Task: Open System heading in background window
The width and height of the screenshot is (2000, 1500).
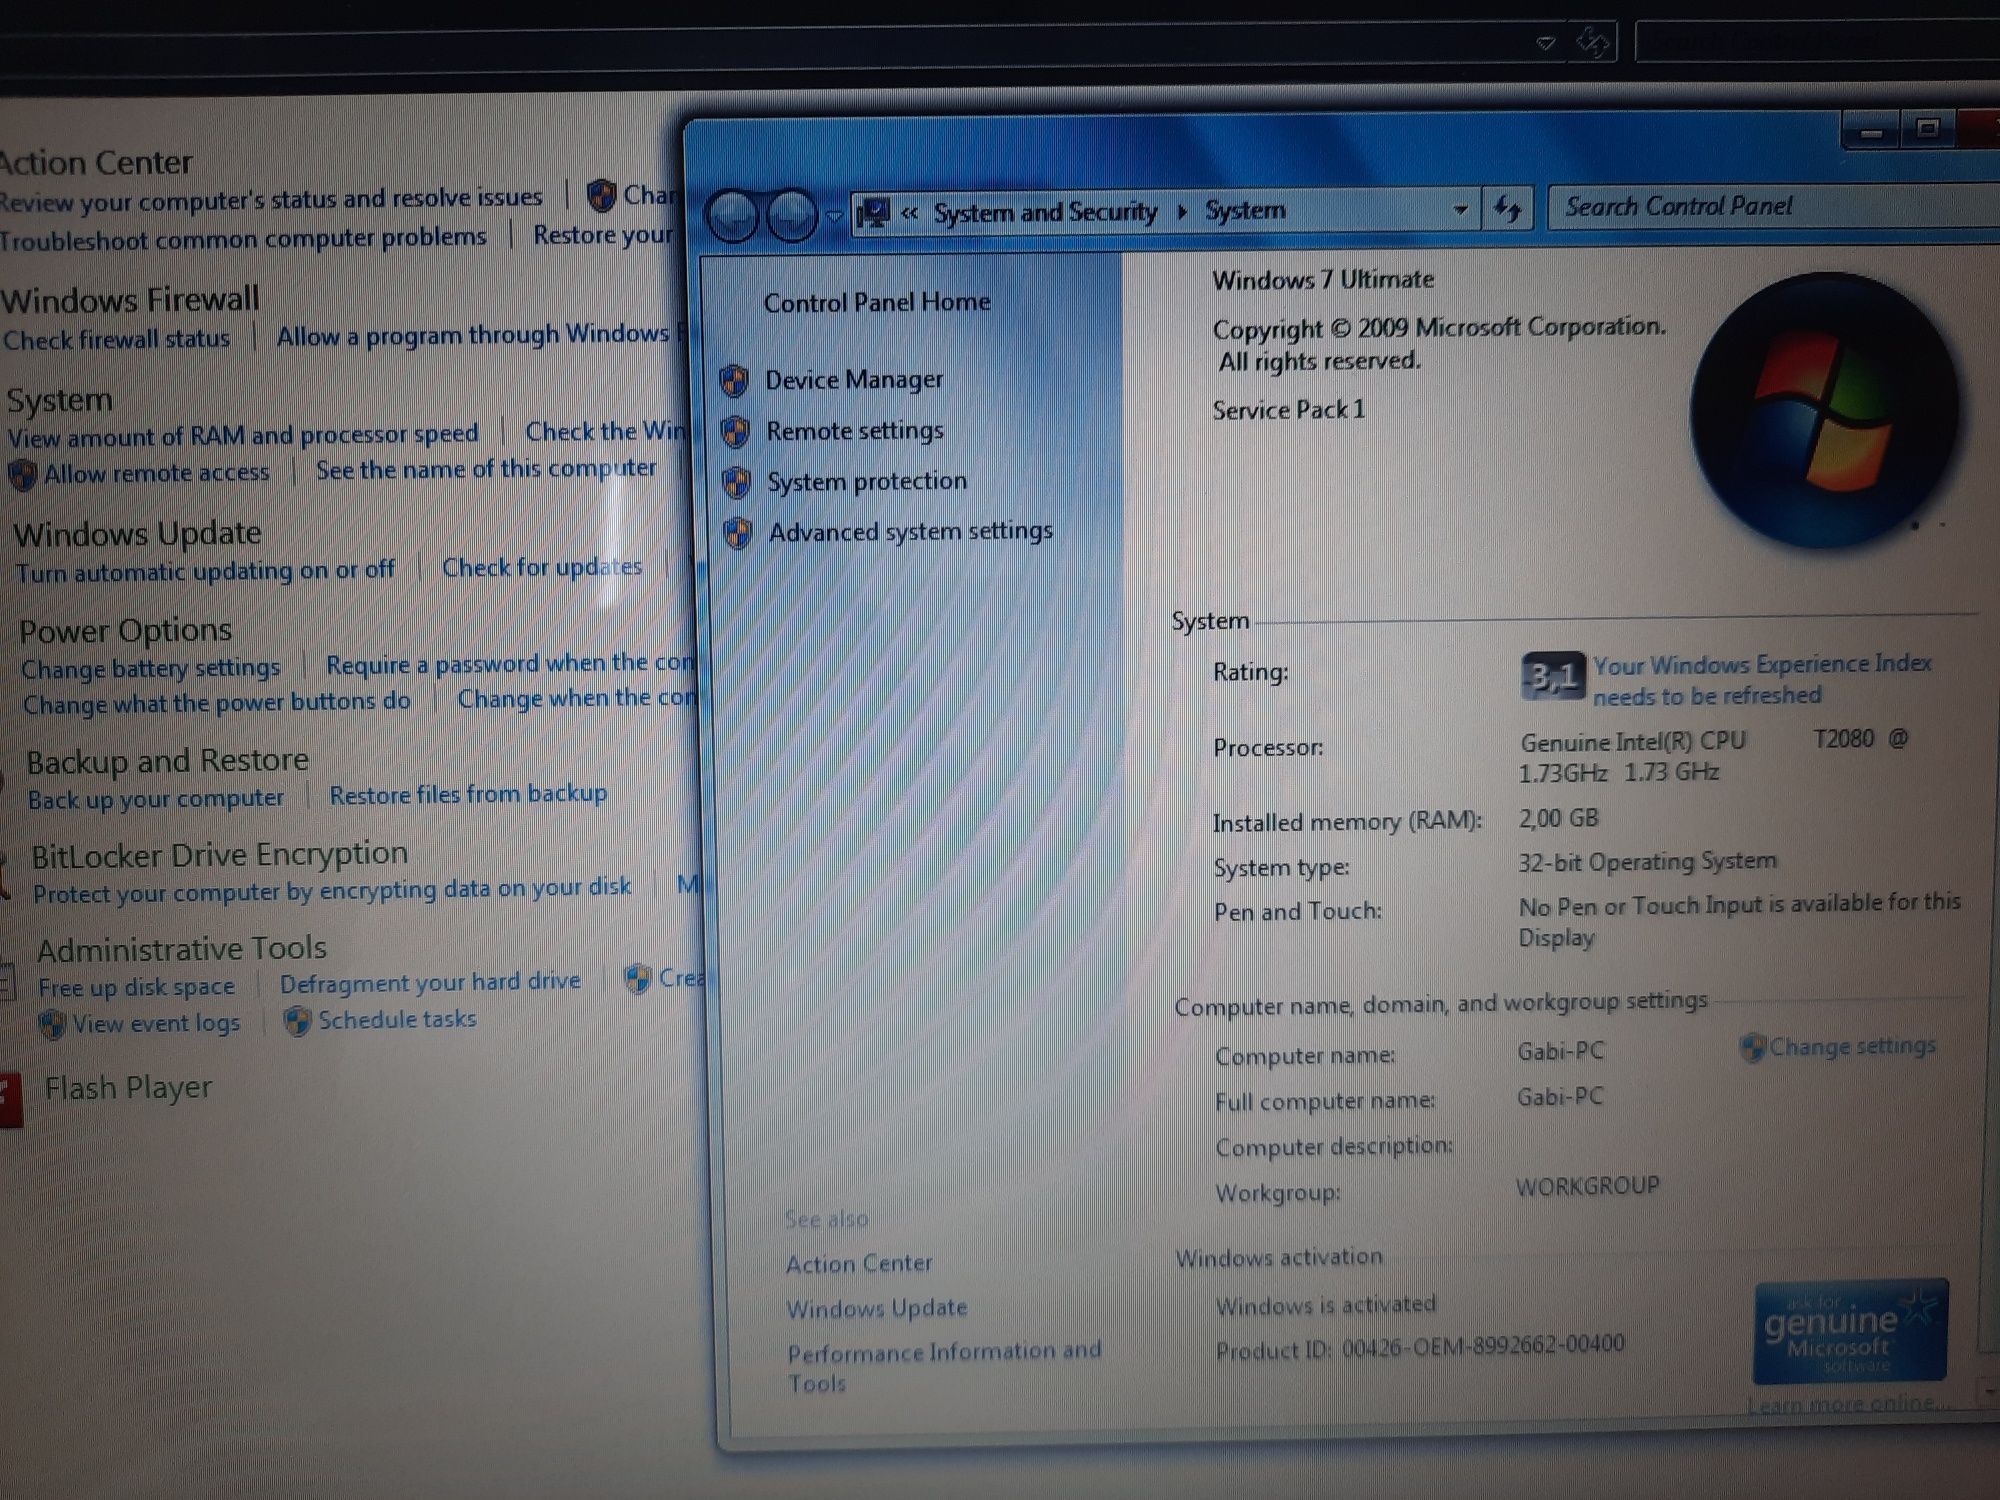Action: point(60,400)
